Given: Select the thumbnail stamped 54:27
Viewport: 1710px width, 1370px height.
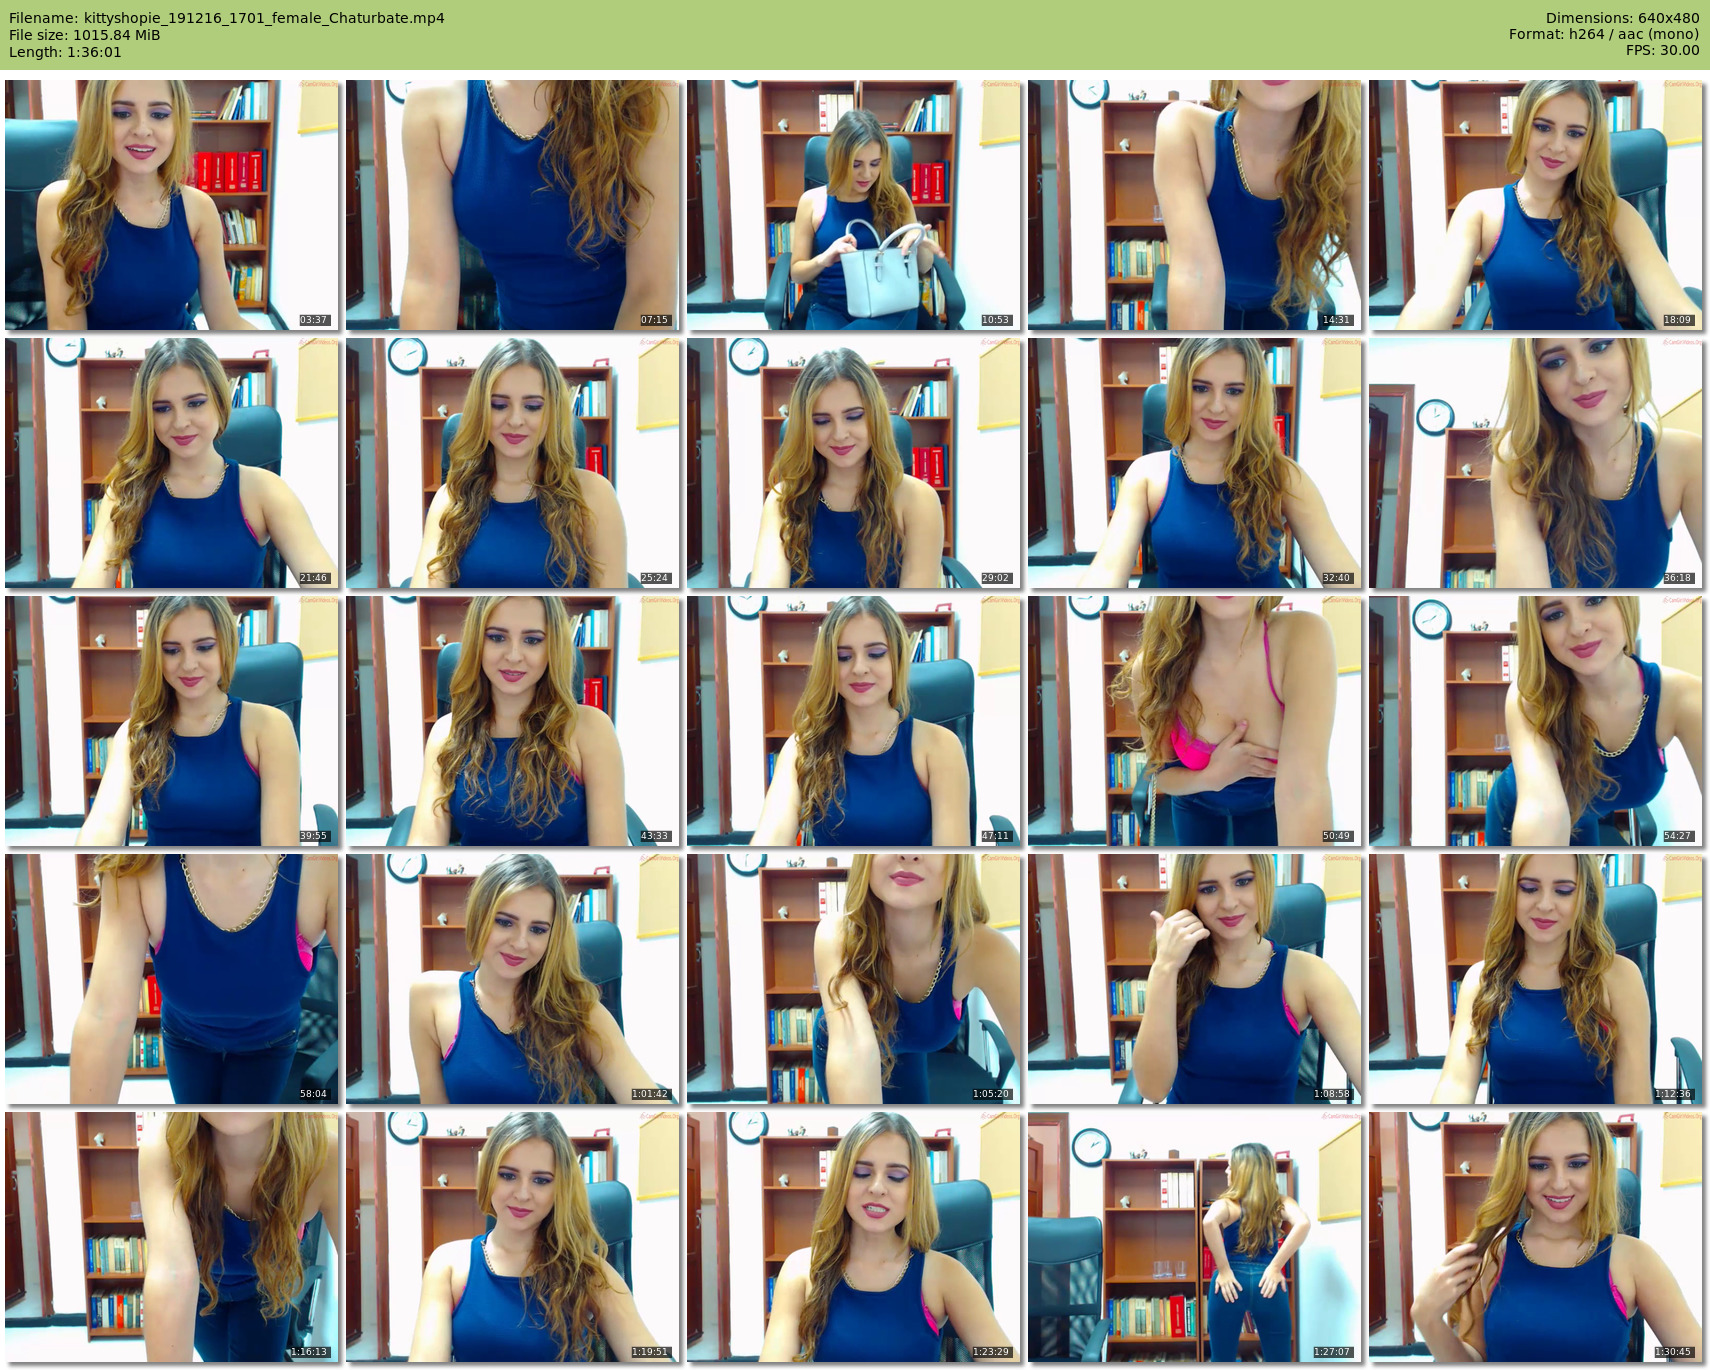Looking at the screenshot, I should tap(1535, 721).
